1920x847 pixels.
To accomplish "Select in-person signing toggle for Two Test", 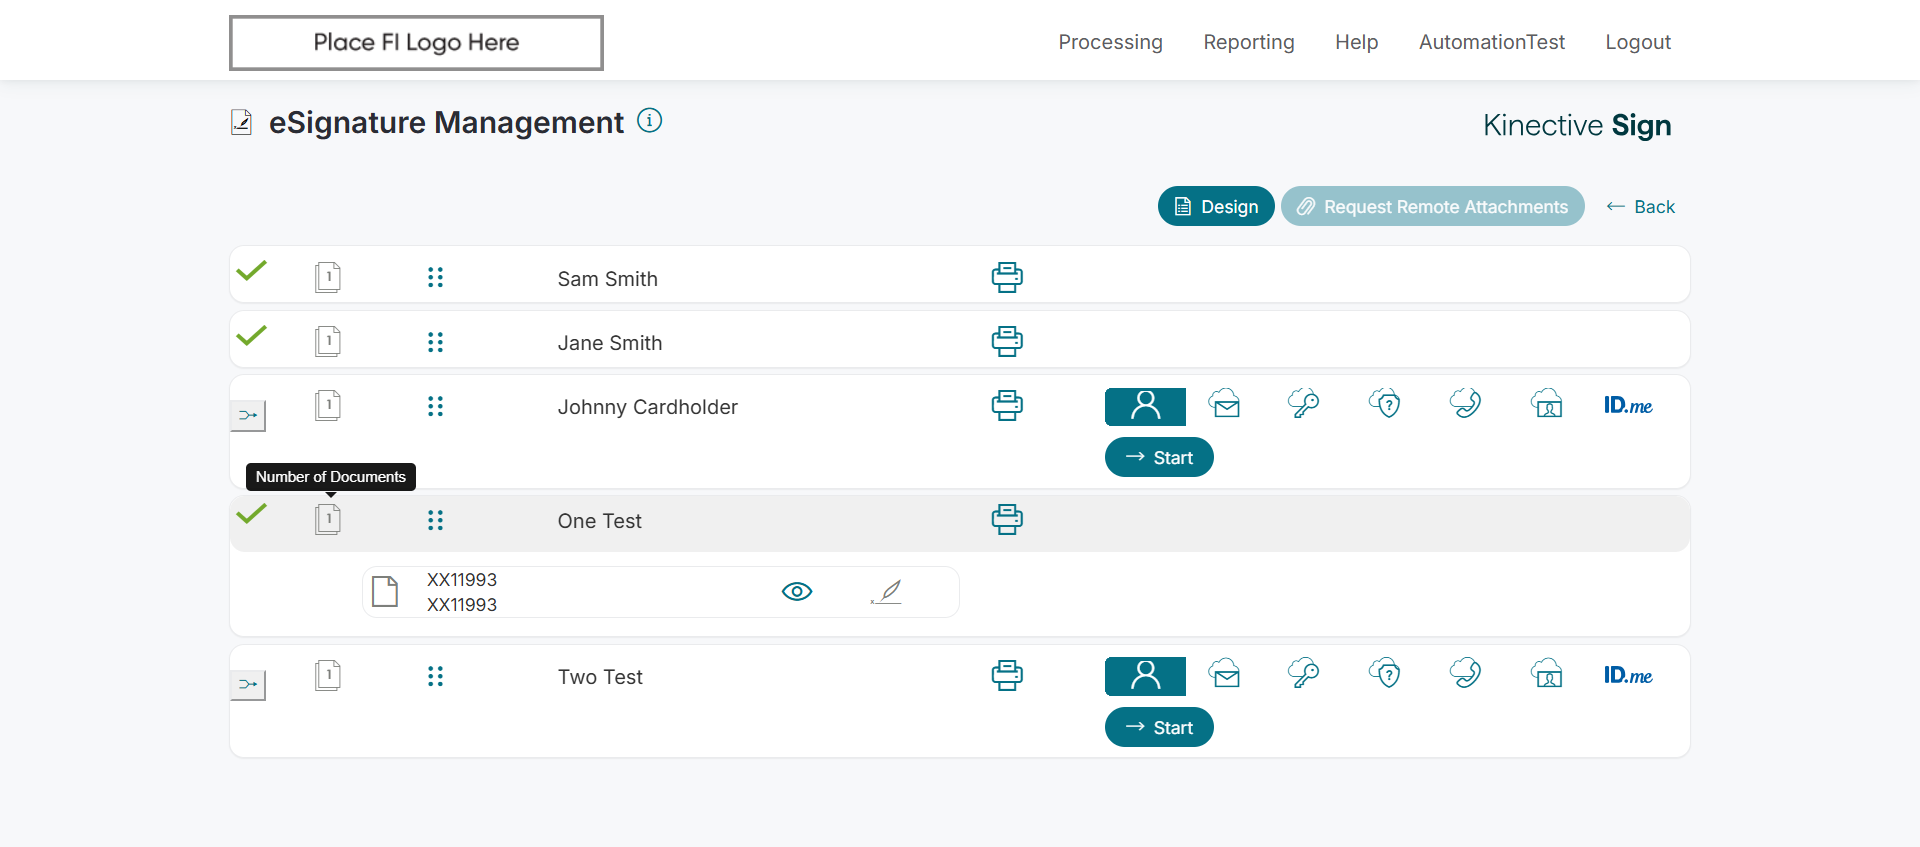I will pyautogui.click(x=1145, y=676).
